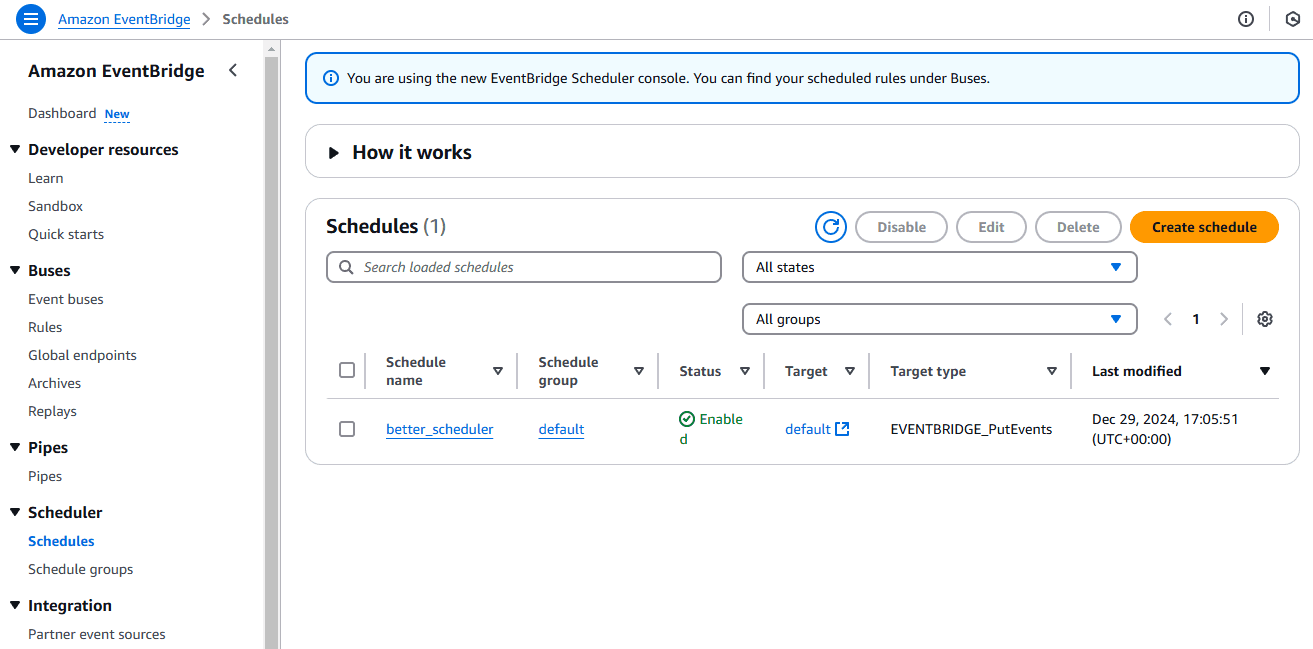1313x649 pixels.
Task: Click the Disable button
Action: click(902, 227)
